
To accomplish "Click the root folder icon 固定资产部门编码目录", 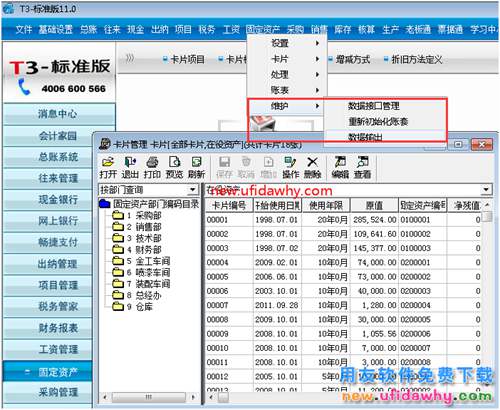I will pos(105,203).
